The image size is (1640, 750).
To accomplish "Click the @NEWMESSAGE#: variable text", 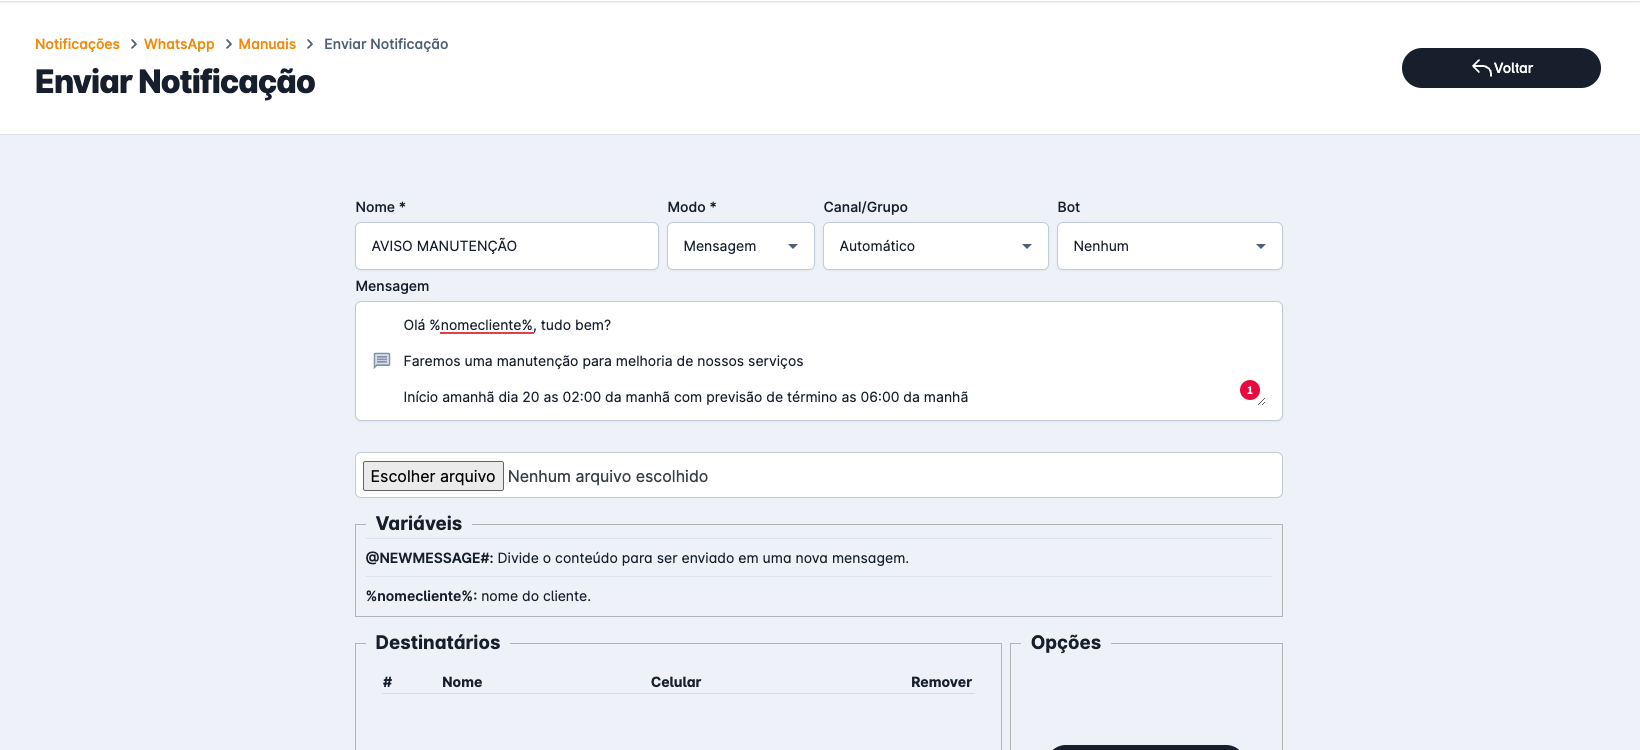I will 430,558.
